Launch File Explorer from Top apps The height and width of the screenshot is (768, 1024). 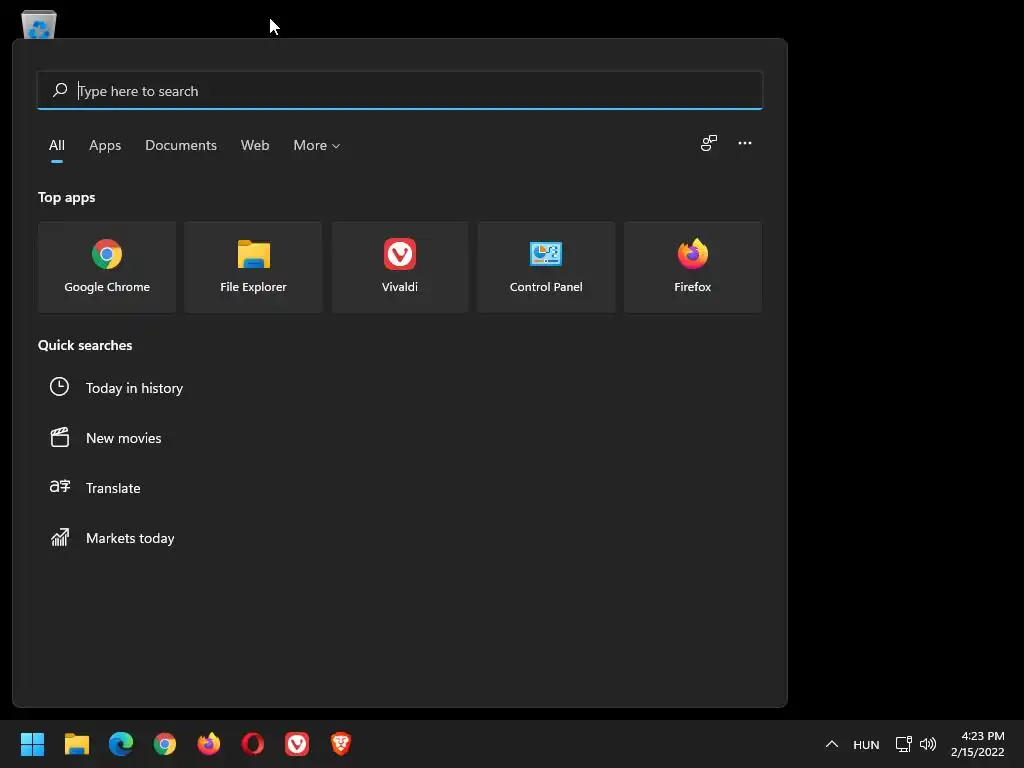(x=253, y=267)
